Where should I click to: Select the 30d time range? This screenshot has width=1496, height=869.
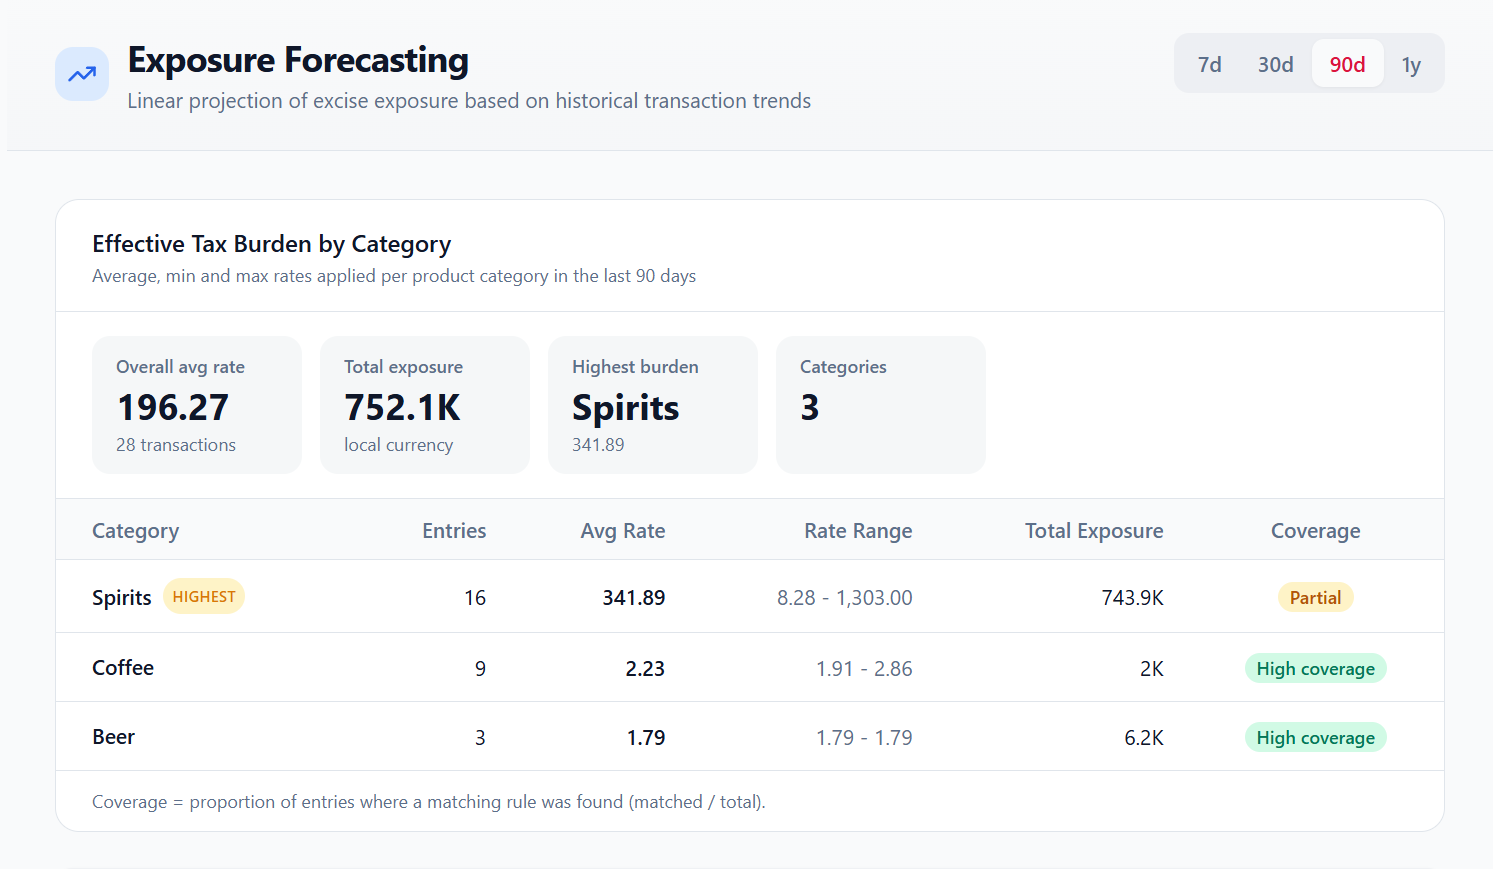1275,65
